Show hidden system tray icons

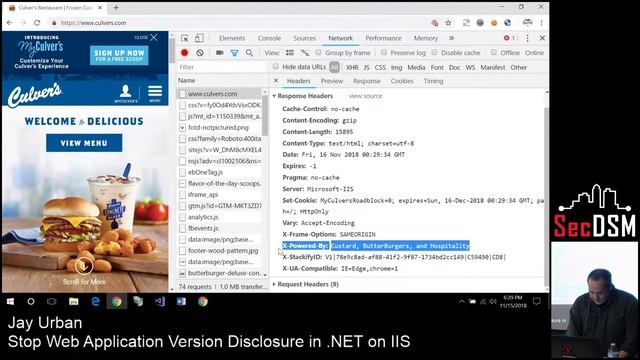click(462, 302)
